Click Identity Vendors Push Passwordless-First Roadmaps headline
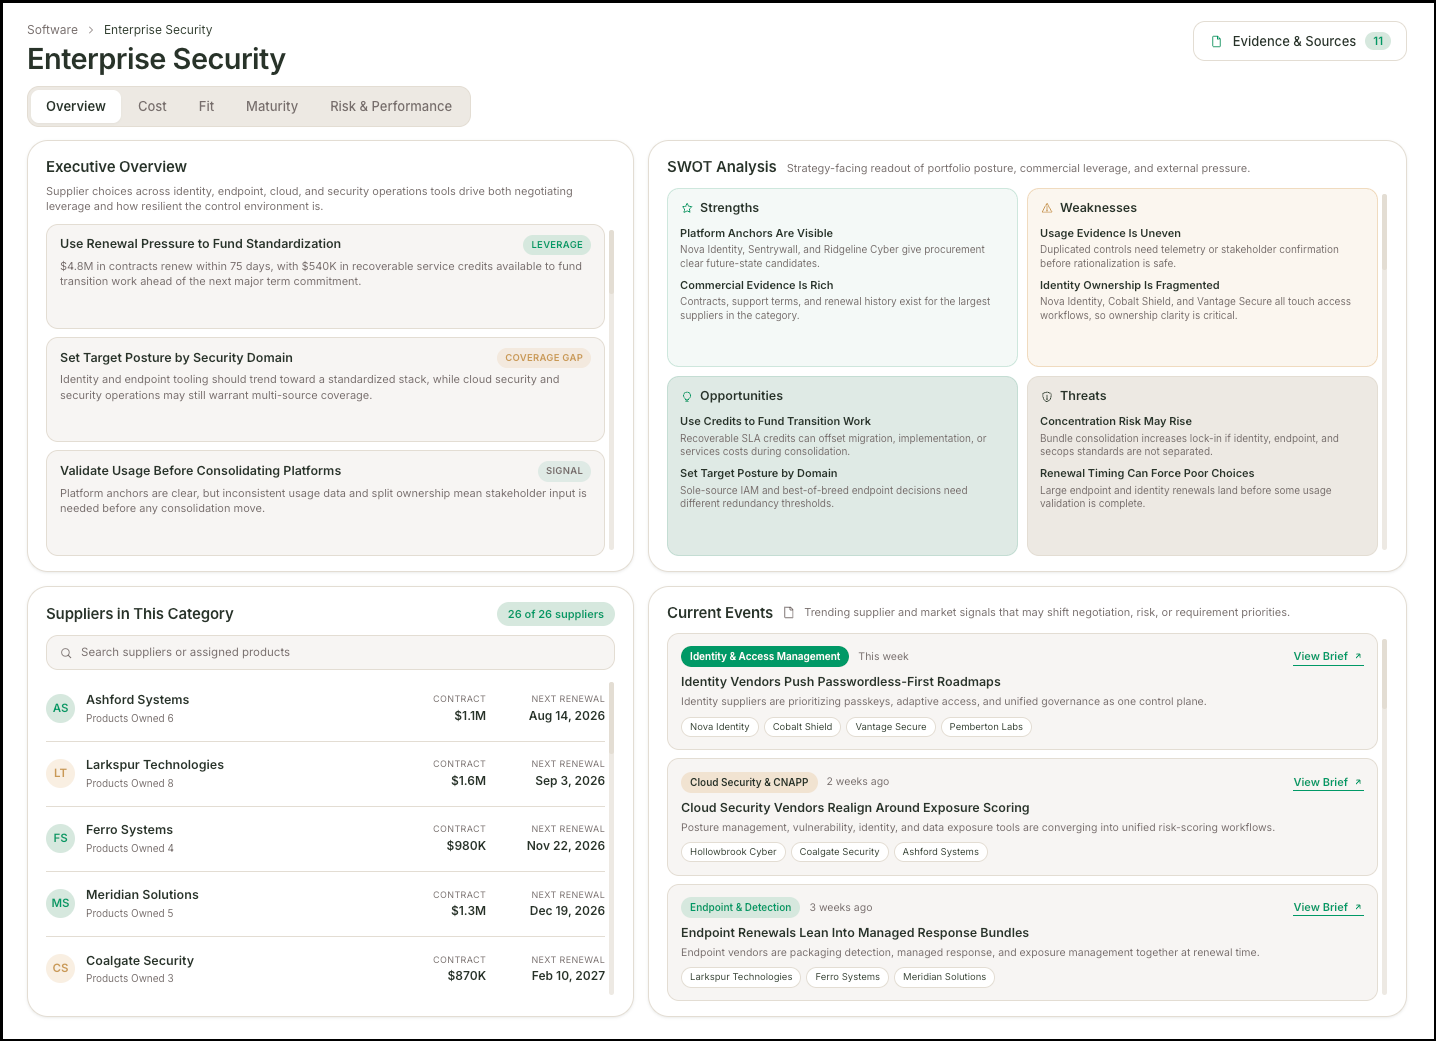 coord(840,682)
